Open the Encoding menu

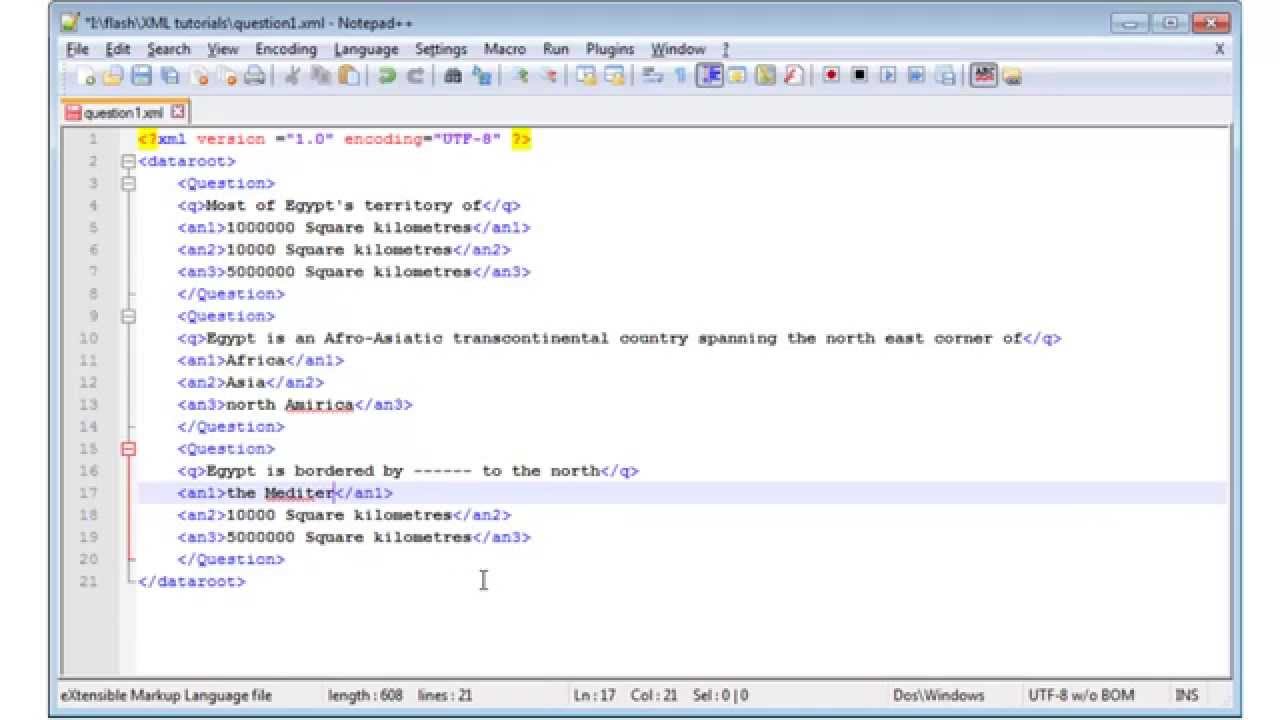click(286, 49)
